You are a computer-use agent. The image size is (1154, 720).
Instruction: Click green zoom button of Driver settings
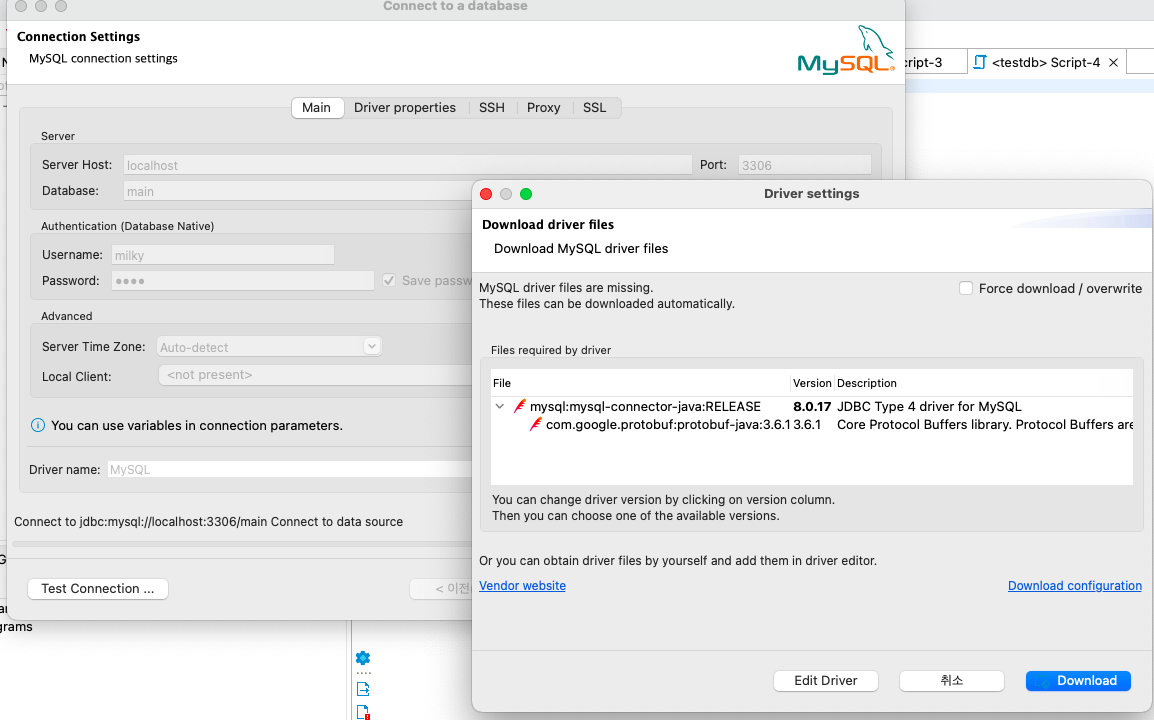click(525, 194)
